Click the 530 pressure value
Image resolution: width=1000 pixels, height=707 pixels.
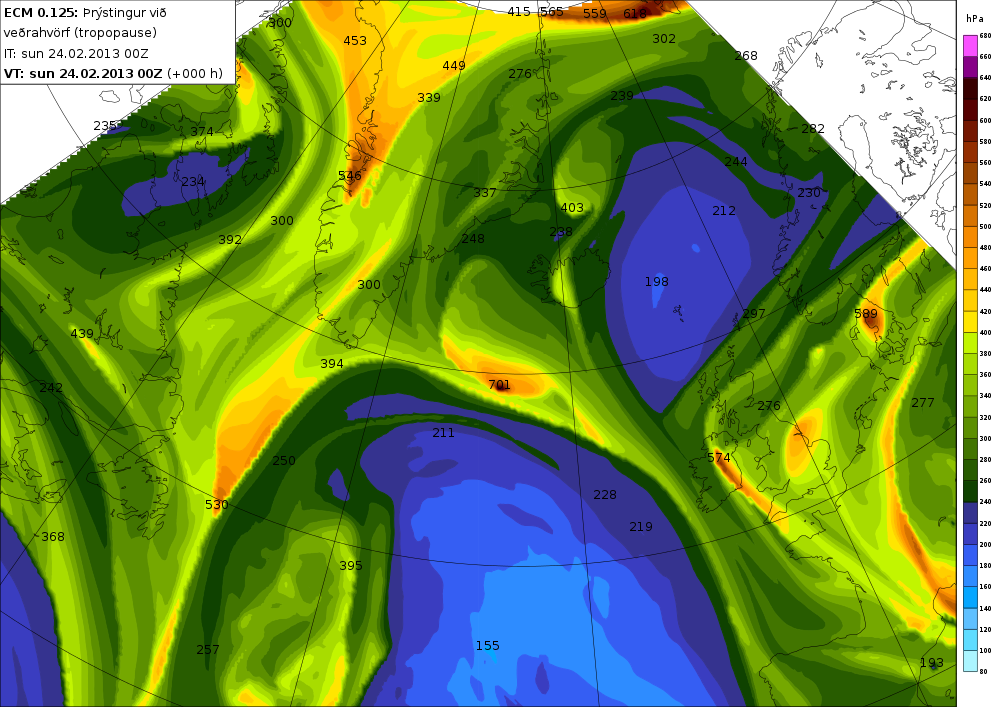[x=217, y=504]
